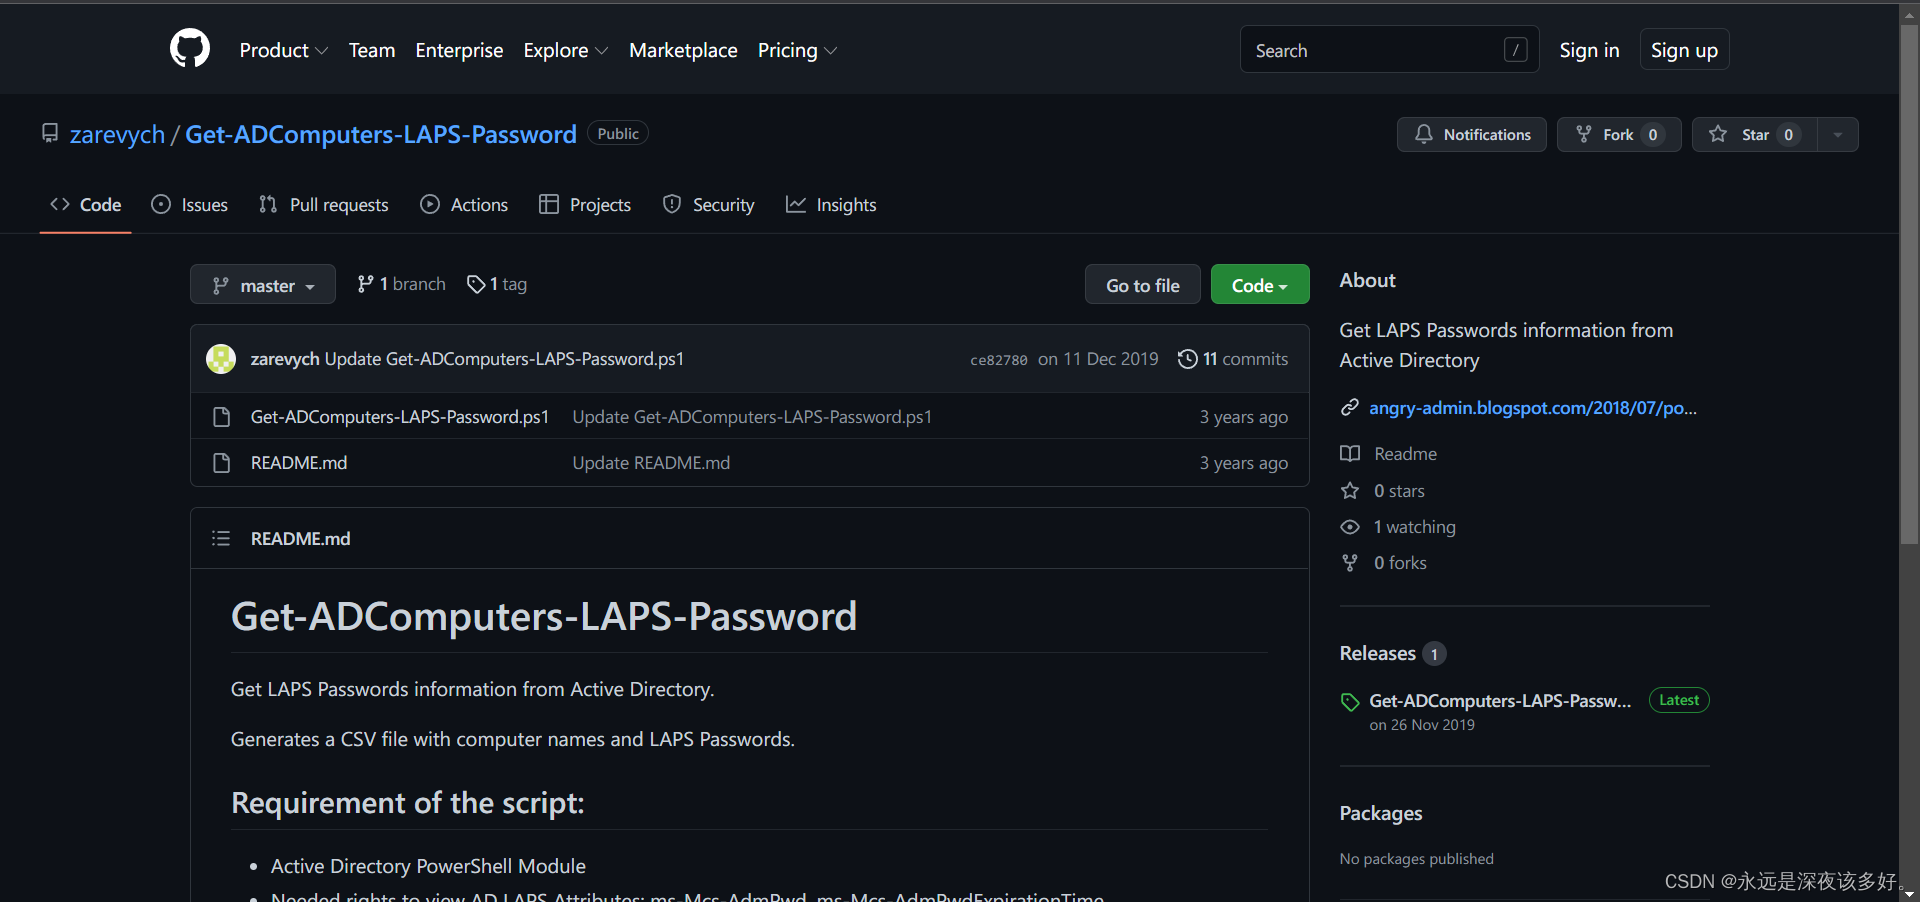This screenshot has width=1920, height=902.
Task: Open the green Code dropdown button
Action: [1260, 285]
